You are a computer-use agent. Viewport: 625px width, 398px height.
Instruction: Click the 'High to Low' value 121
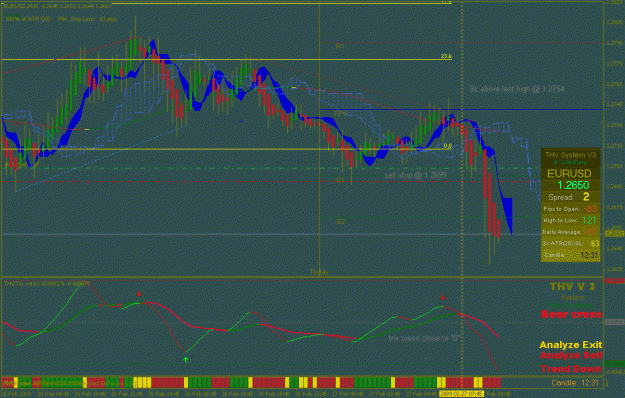[x=589, y=220]
